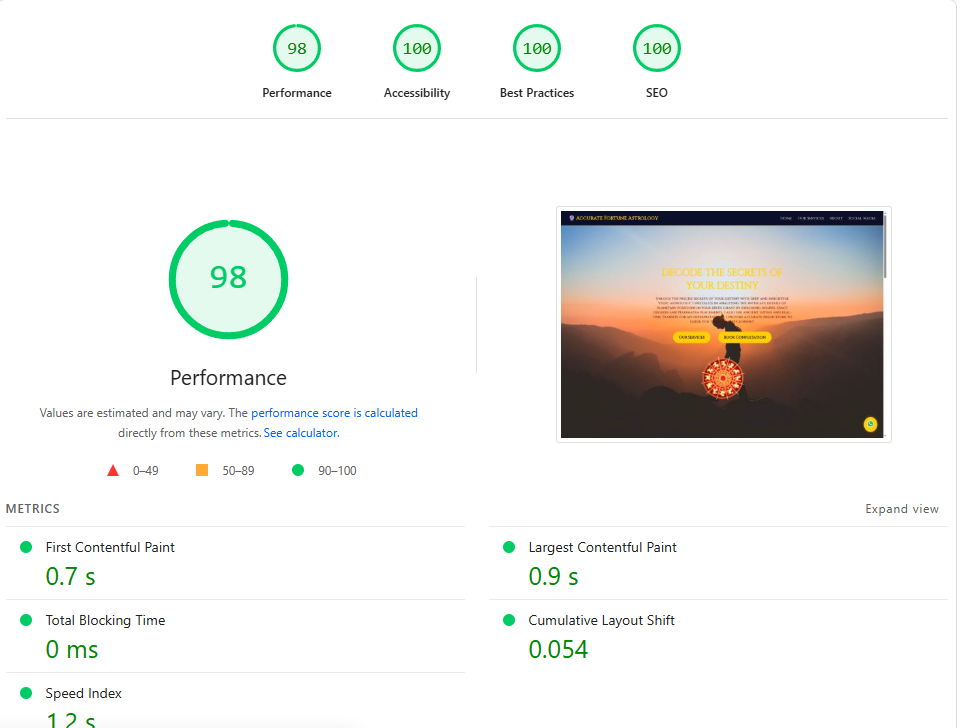Open the Best Practices score gauge
This screenshot has height=728, width=961.
click(537, 48)
